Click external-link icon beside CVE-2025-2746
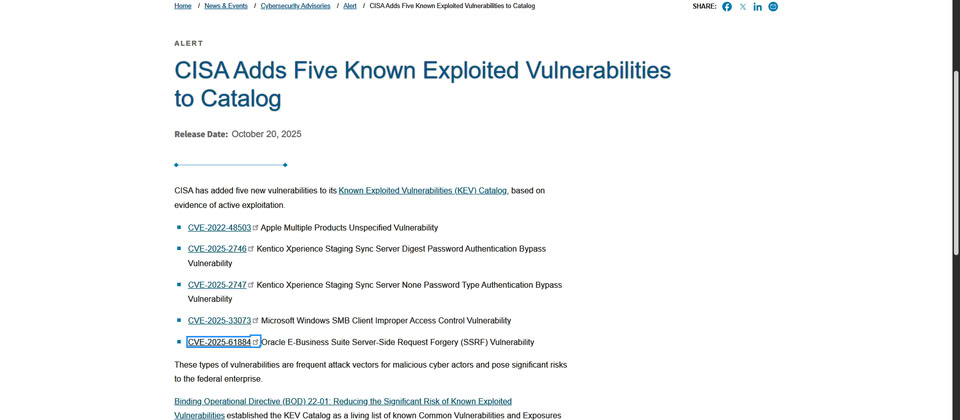The height and width of the screenshot is (420, 960). pyautogui.click(x=251, y=249)
